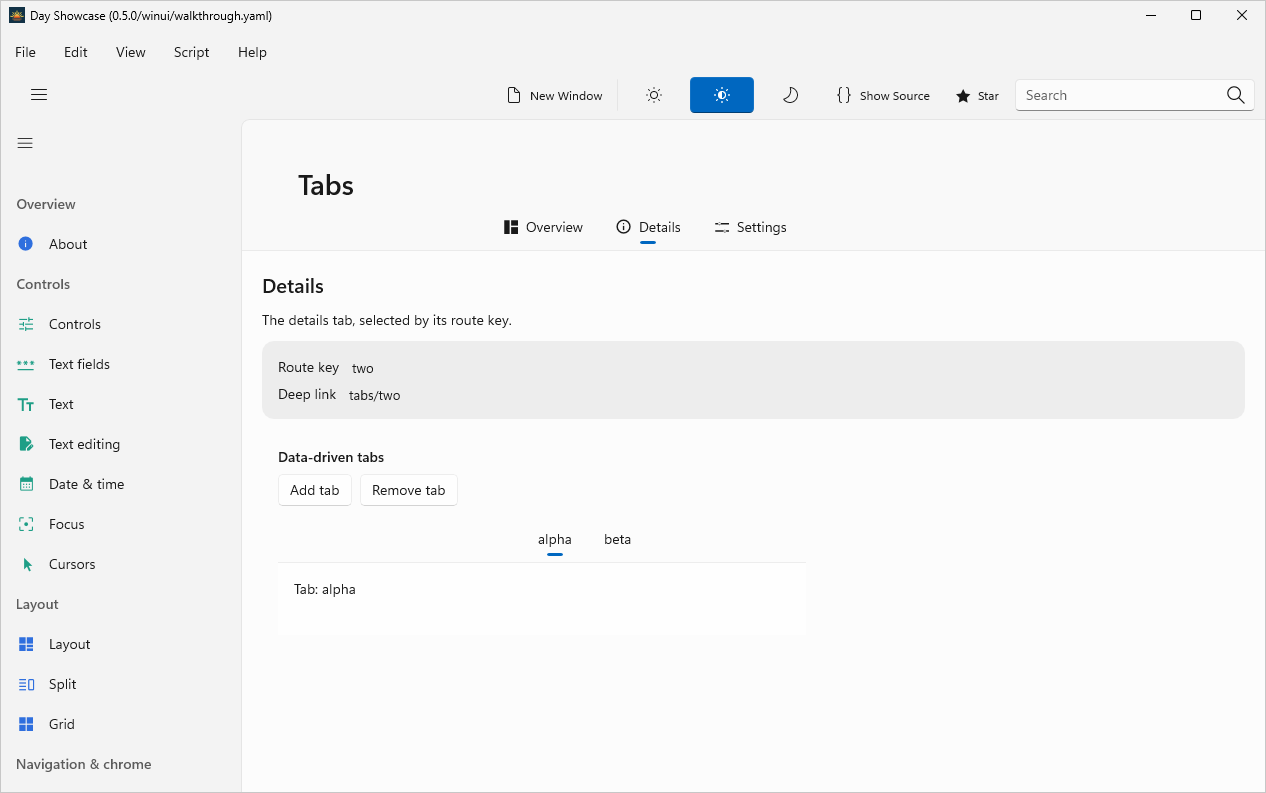The image size is (1266, 793).
Task: Open the Edit menu
Action: [x=76, y=52]
